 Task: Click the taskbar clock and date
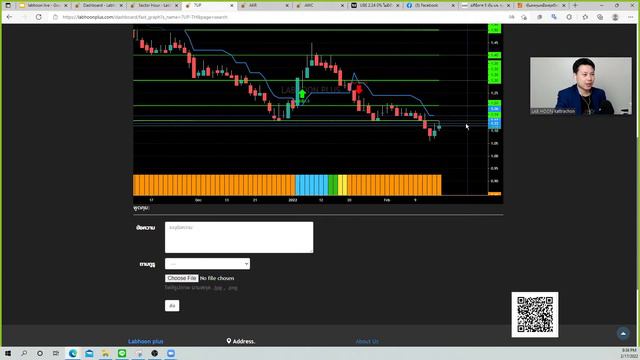click(629, 353)
